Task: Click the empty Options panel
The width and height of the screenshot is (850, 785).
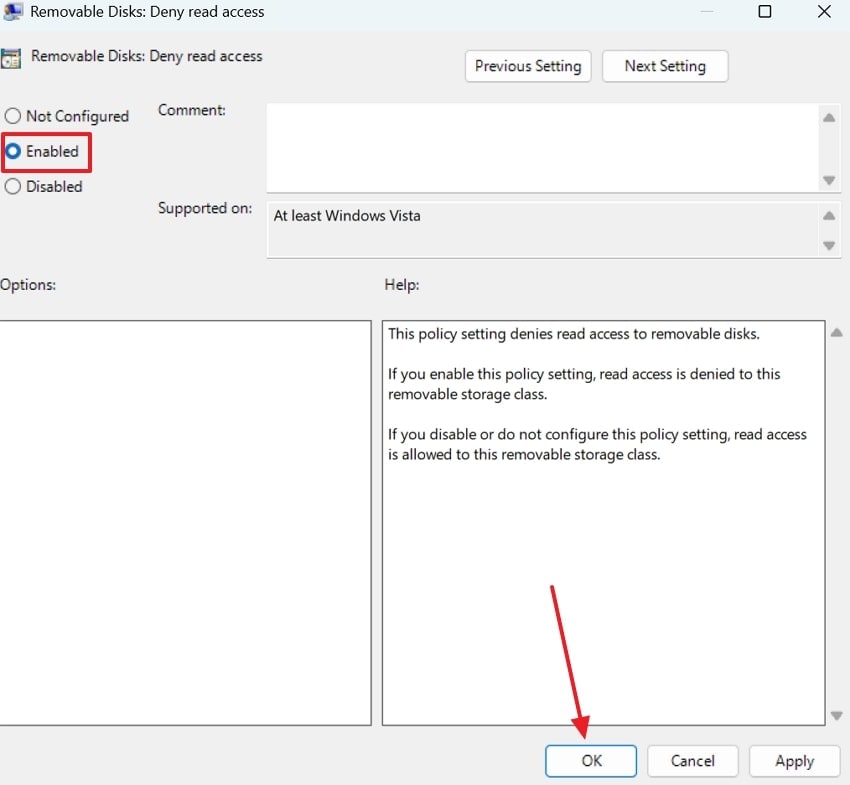Action: pyautogui.click(x=185, y=520)
